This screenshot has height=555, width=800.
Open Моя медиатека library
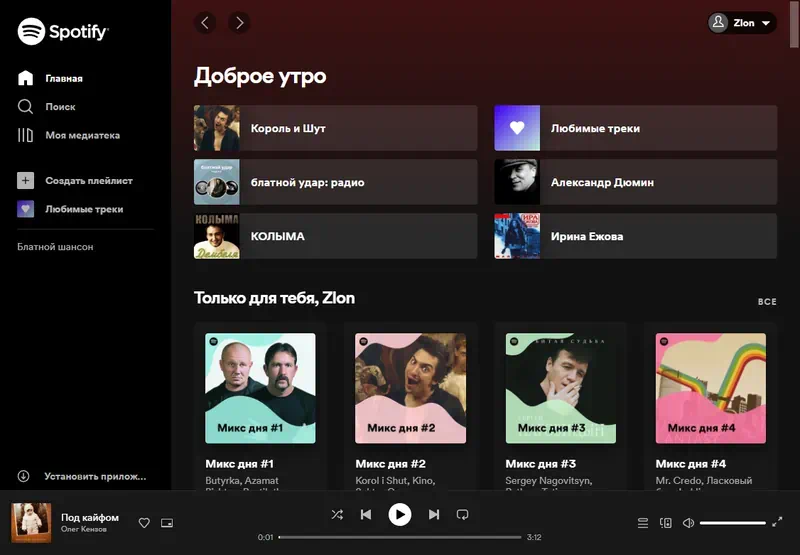[68, 135]
